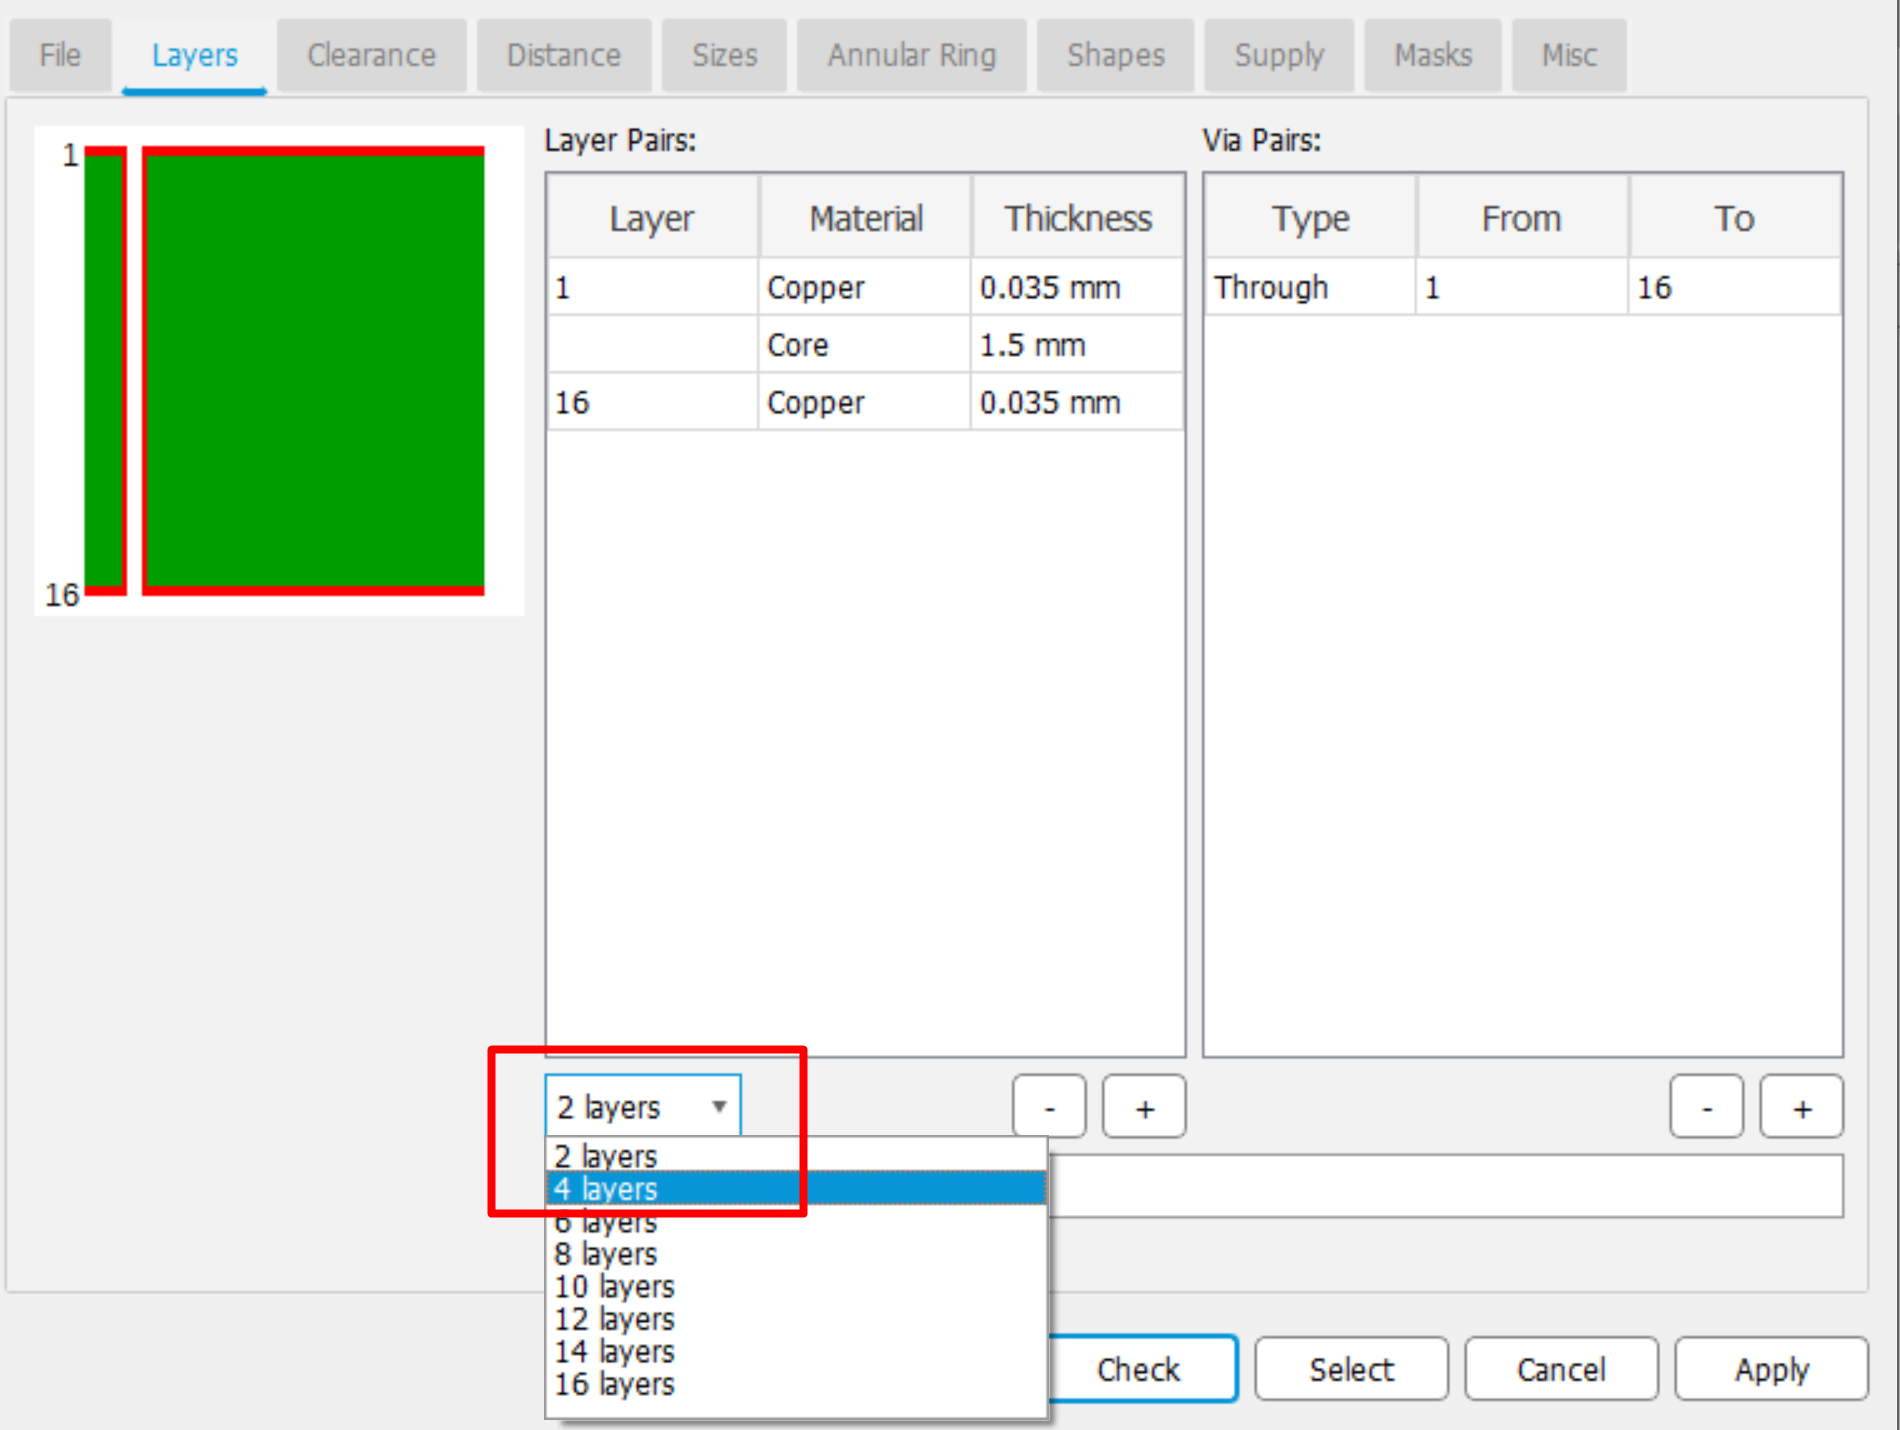Open the Shapes tab

pyautogui.click(x=1115, y=55)
